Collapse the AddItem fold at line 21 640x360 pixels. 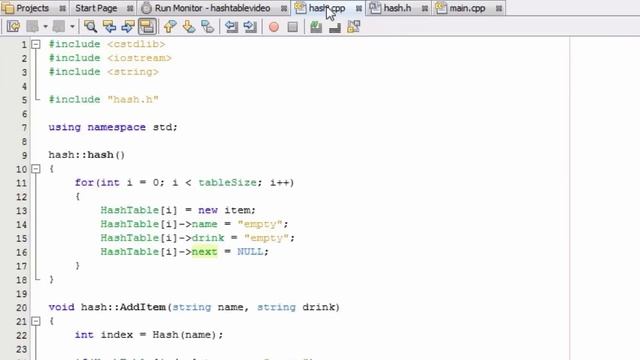pos(36,321)
